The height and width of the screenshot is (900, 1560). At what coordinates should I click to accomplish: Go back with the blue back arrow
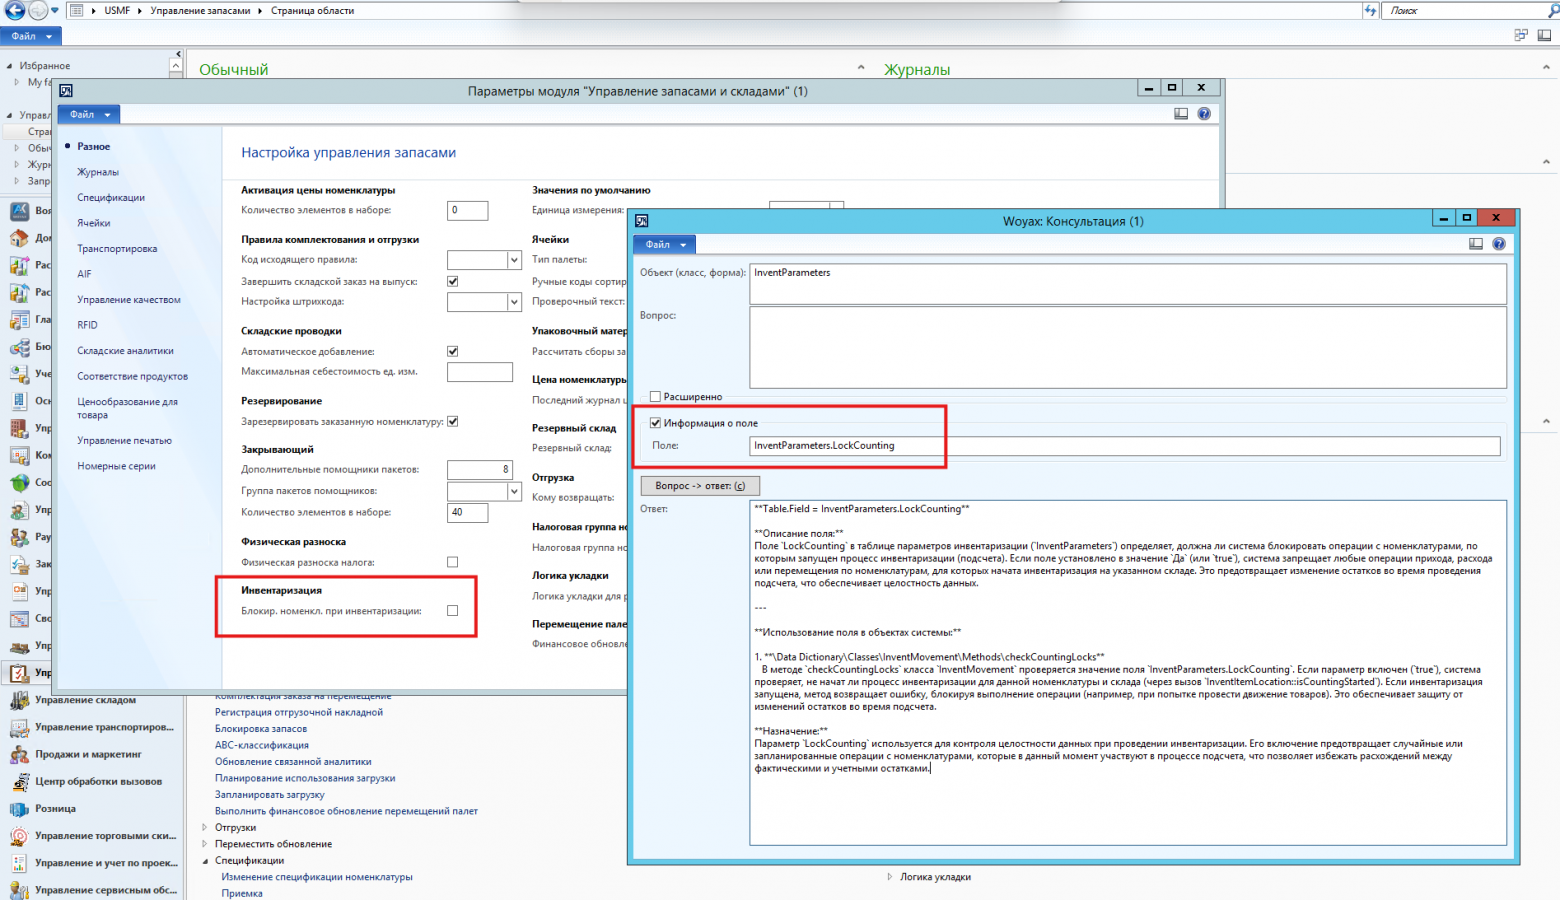[15, 11]
